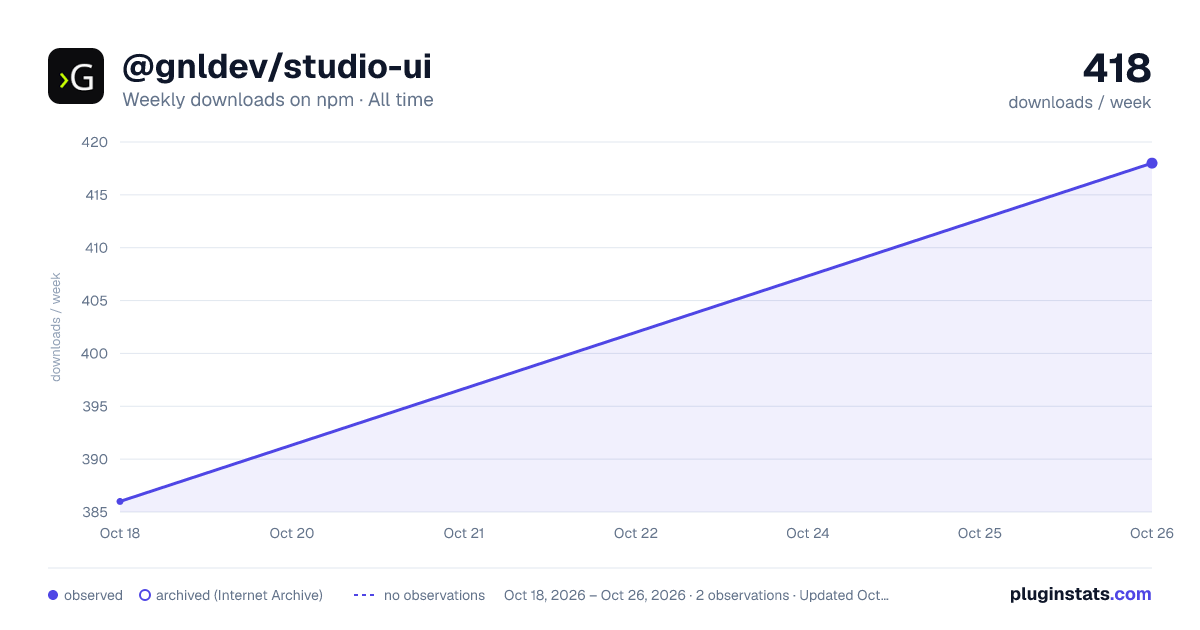Click the gnldev package logo icon
The width and height of the screenshot is (1200, 630).
(76, 76)
